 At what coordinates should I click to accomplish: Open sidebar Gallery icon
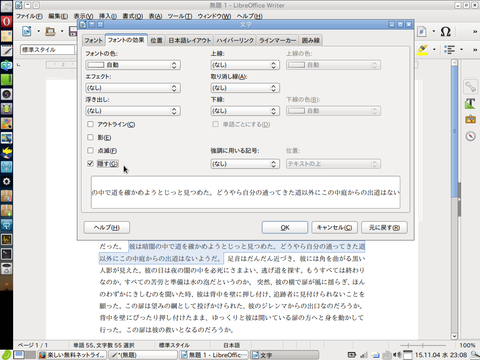pos(470,119)
